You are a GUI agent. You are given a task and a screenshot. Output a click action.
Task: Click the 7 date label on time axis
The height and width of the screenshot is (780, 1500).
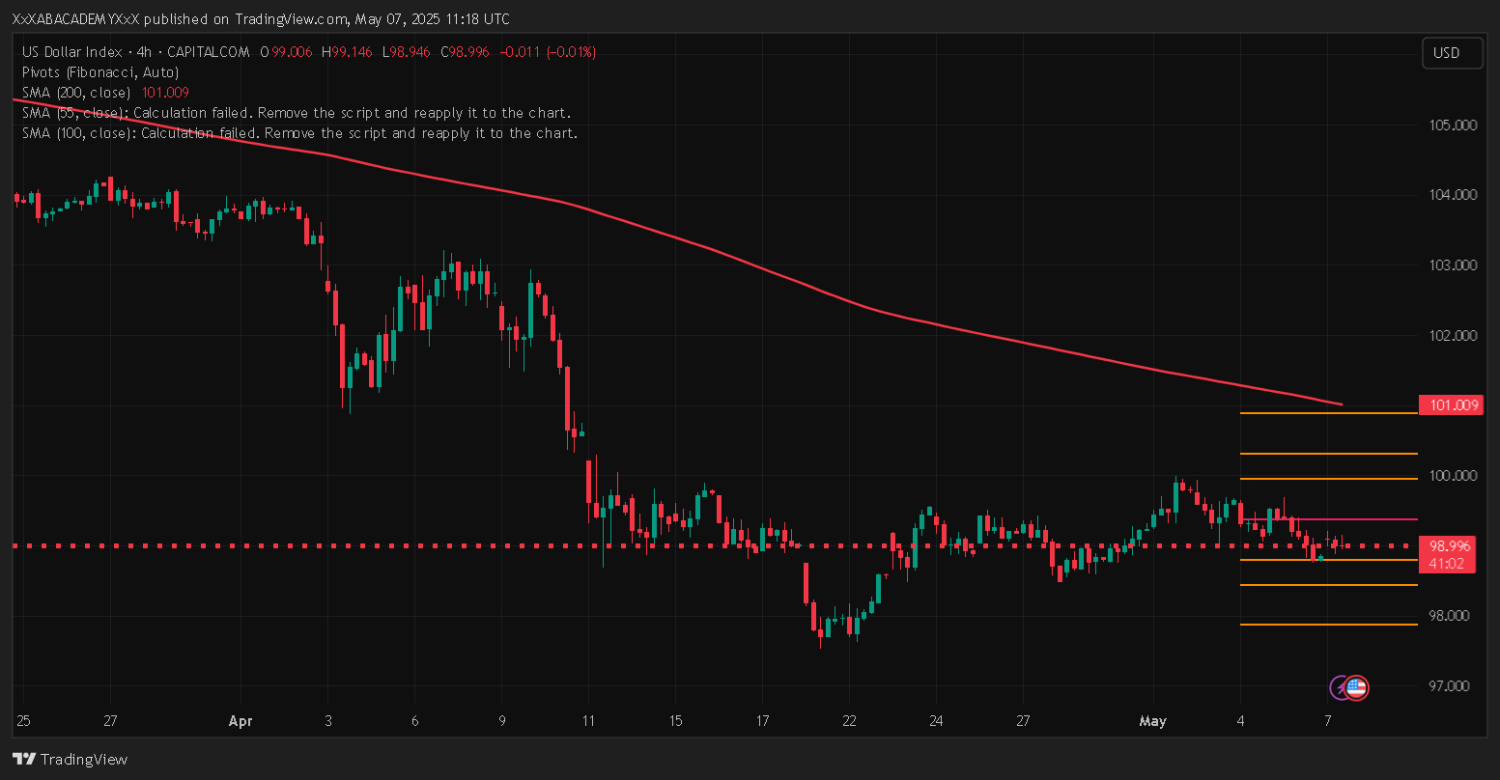tap(1327, 720)
